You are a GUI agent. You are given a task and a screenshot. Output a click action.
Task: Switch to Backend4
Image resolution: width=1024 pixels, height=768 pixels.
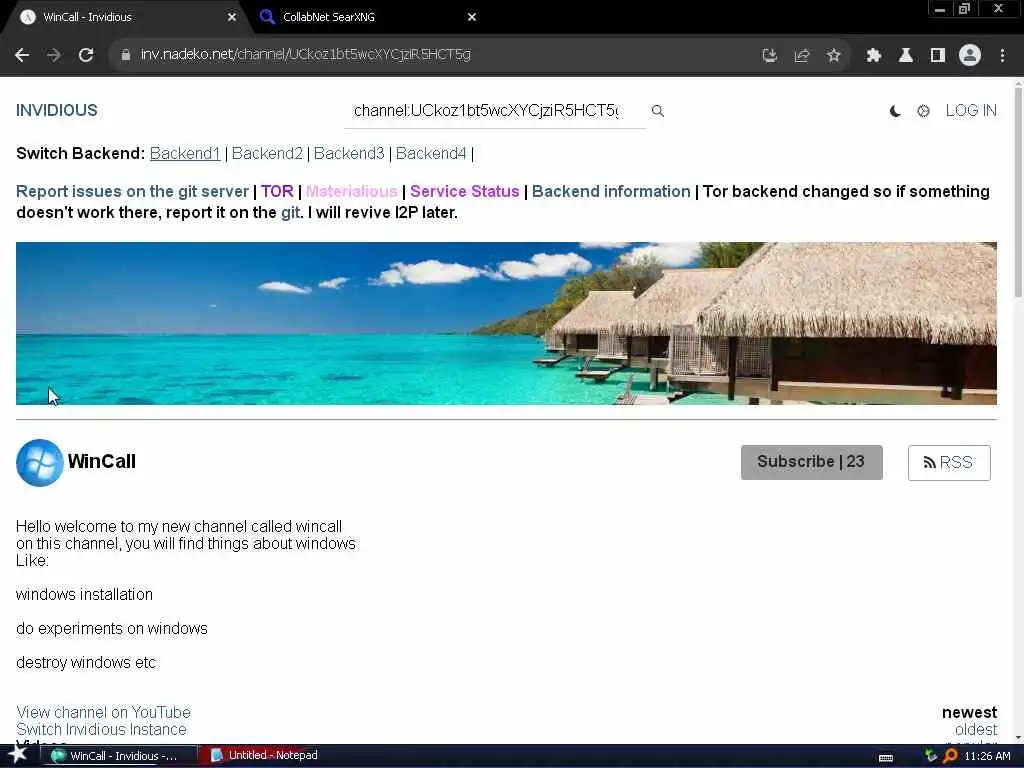431,153
